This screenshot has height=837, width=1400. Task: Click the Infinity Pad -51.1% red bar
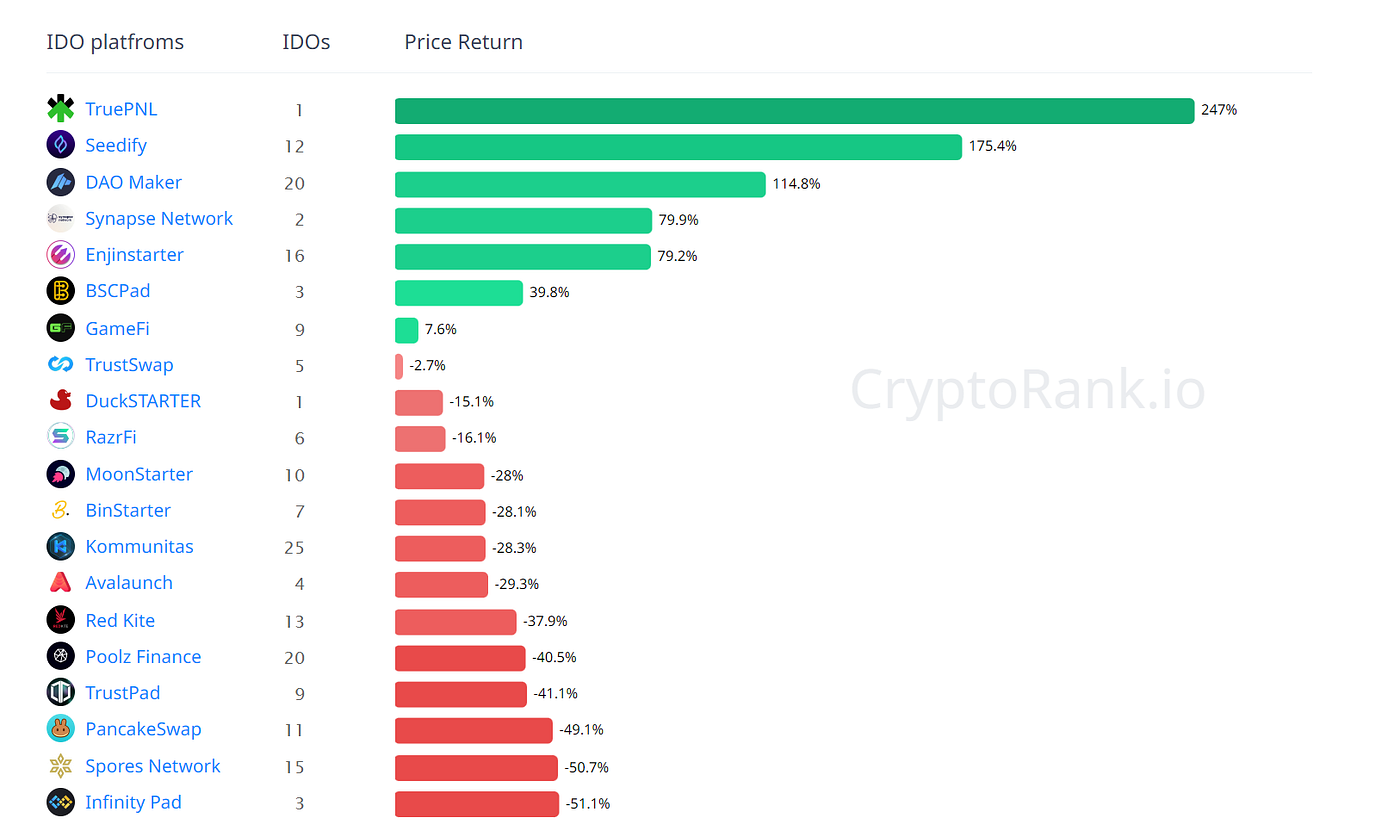pyautogui.click(x=477, y=804)
